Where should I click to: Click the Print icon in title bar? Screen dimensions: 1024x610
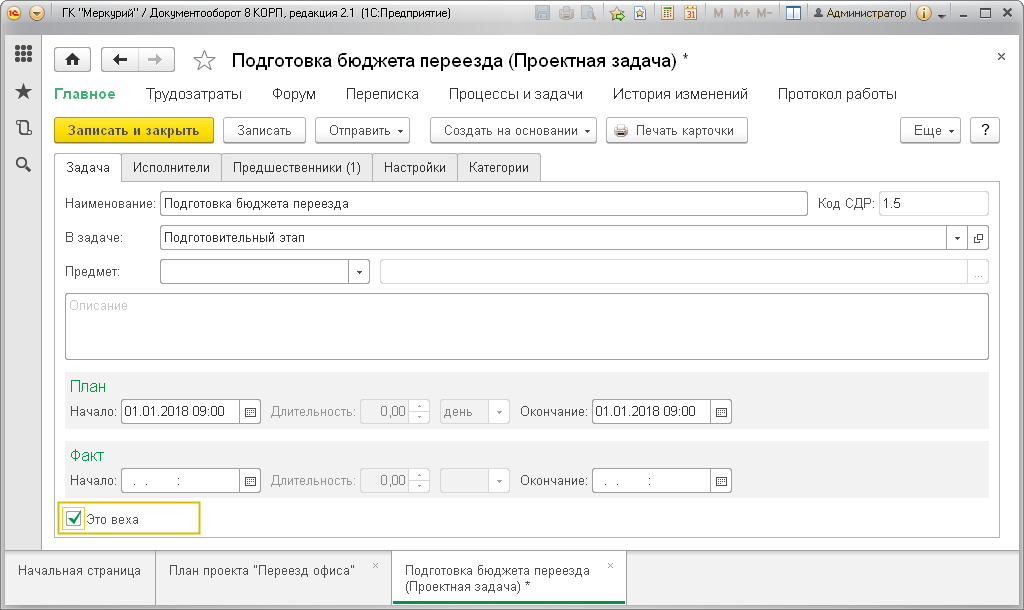pyautogui.click(x=566, y=13)
